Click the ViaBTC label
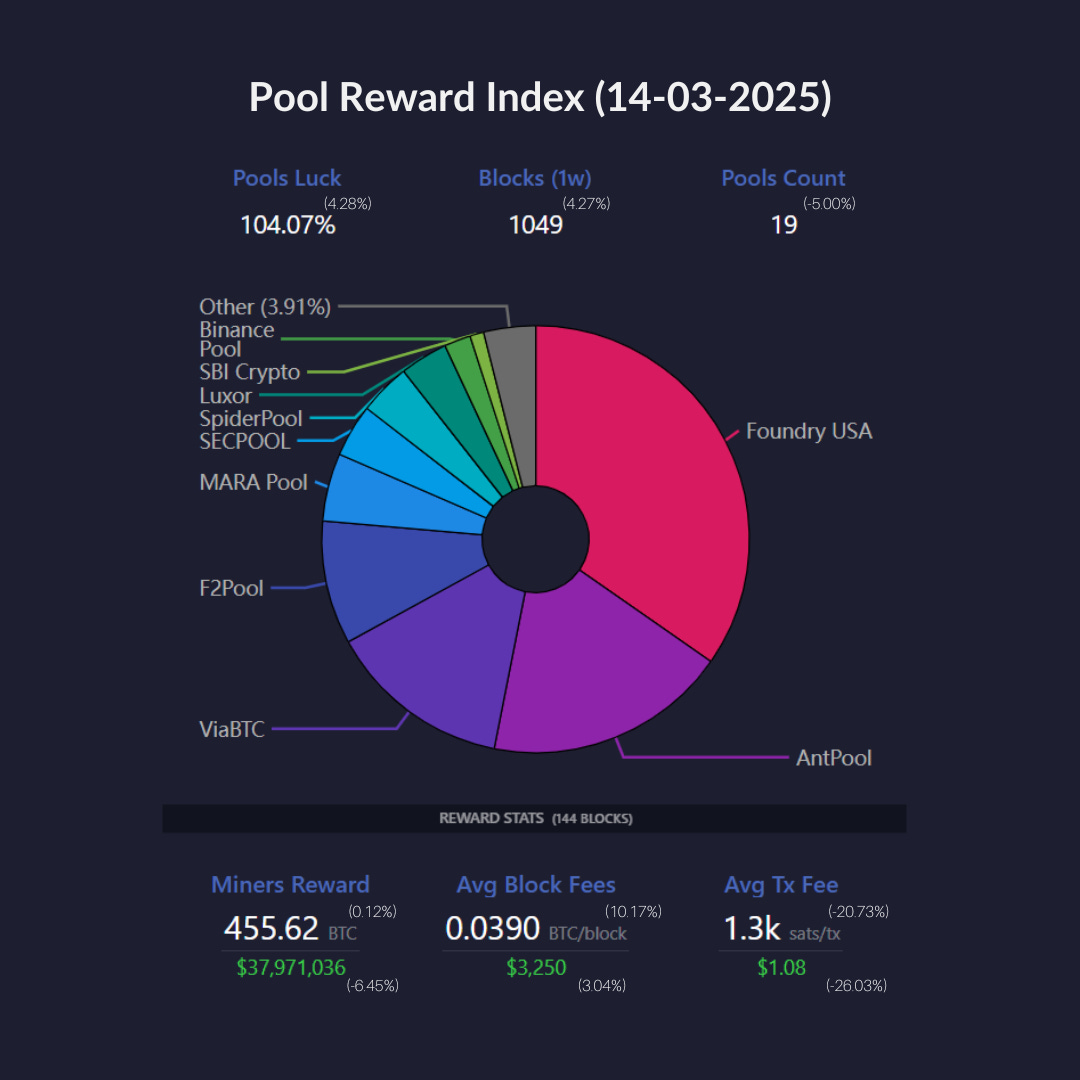This screenshot has height=1080, width=1080. pos(231,729)
